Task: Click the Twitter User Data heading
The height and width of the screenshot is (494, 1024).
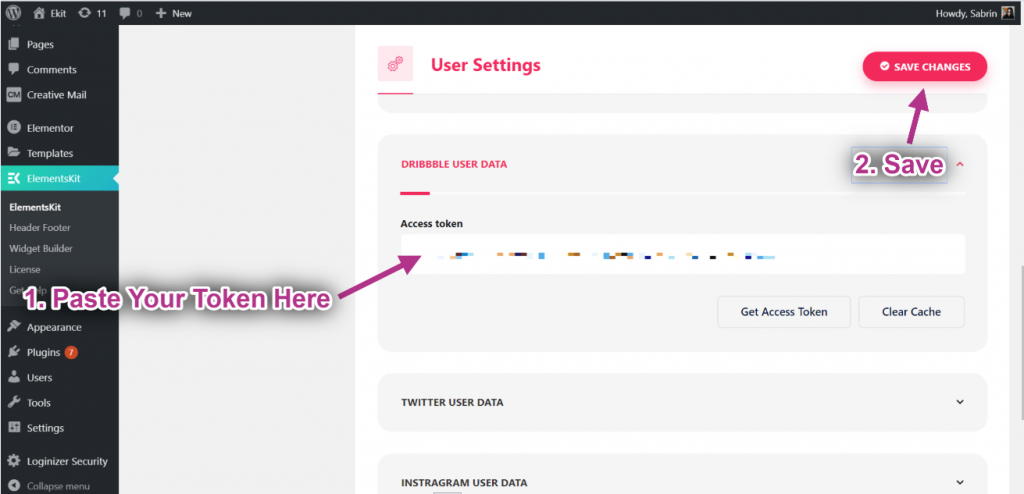Action: pyautogui.click(x=452, y=403)
